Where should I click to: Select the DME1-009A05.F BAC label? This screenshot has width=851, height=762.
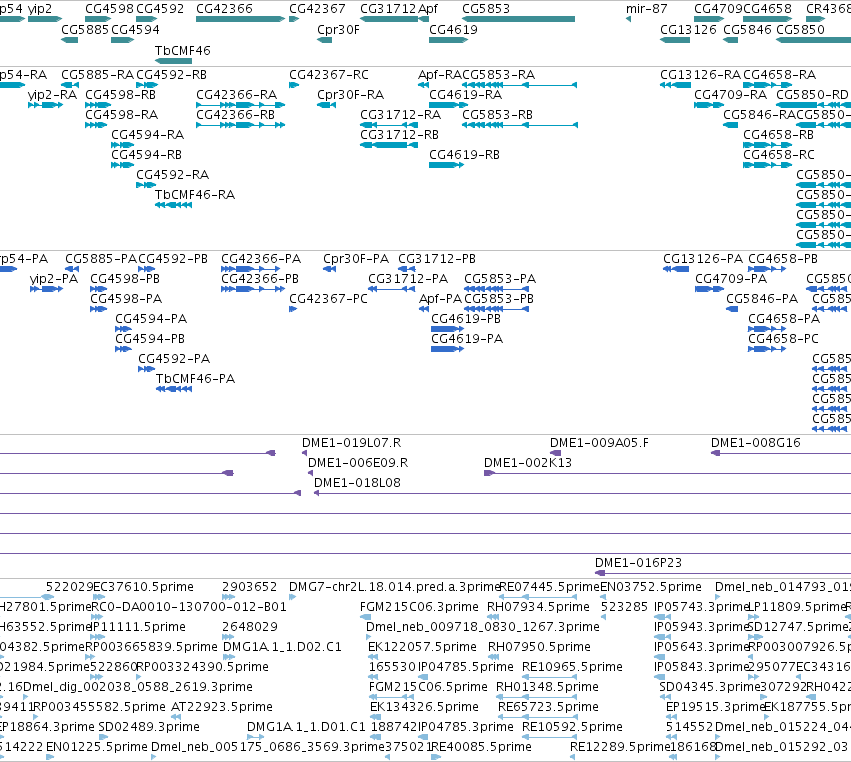(599, 443)
